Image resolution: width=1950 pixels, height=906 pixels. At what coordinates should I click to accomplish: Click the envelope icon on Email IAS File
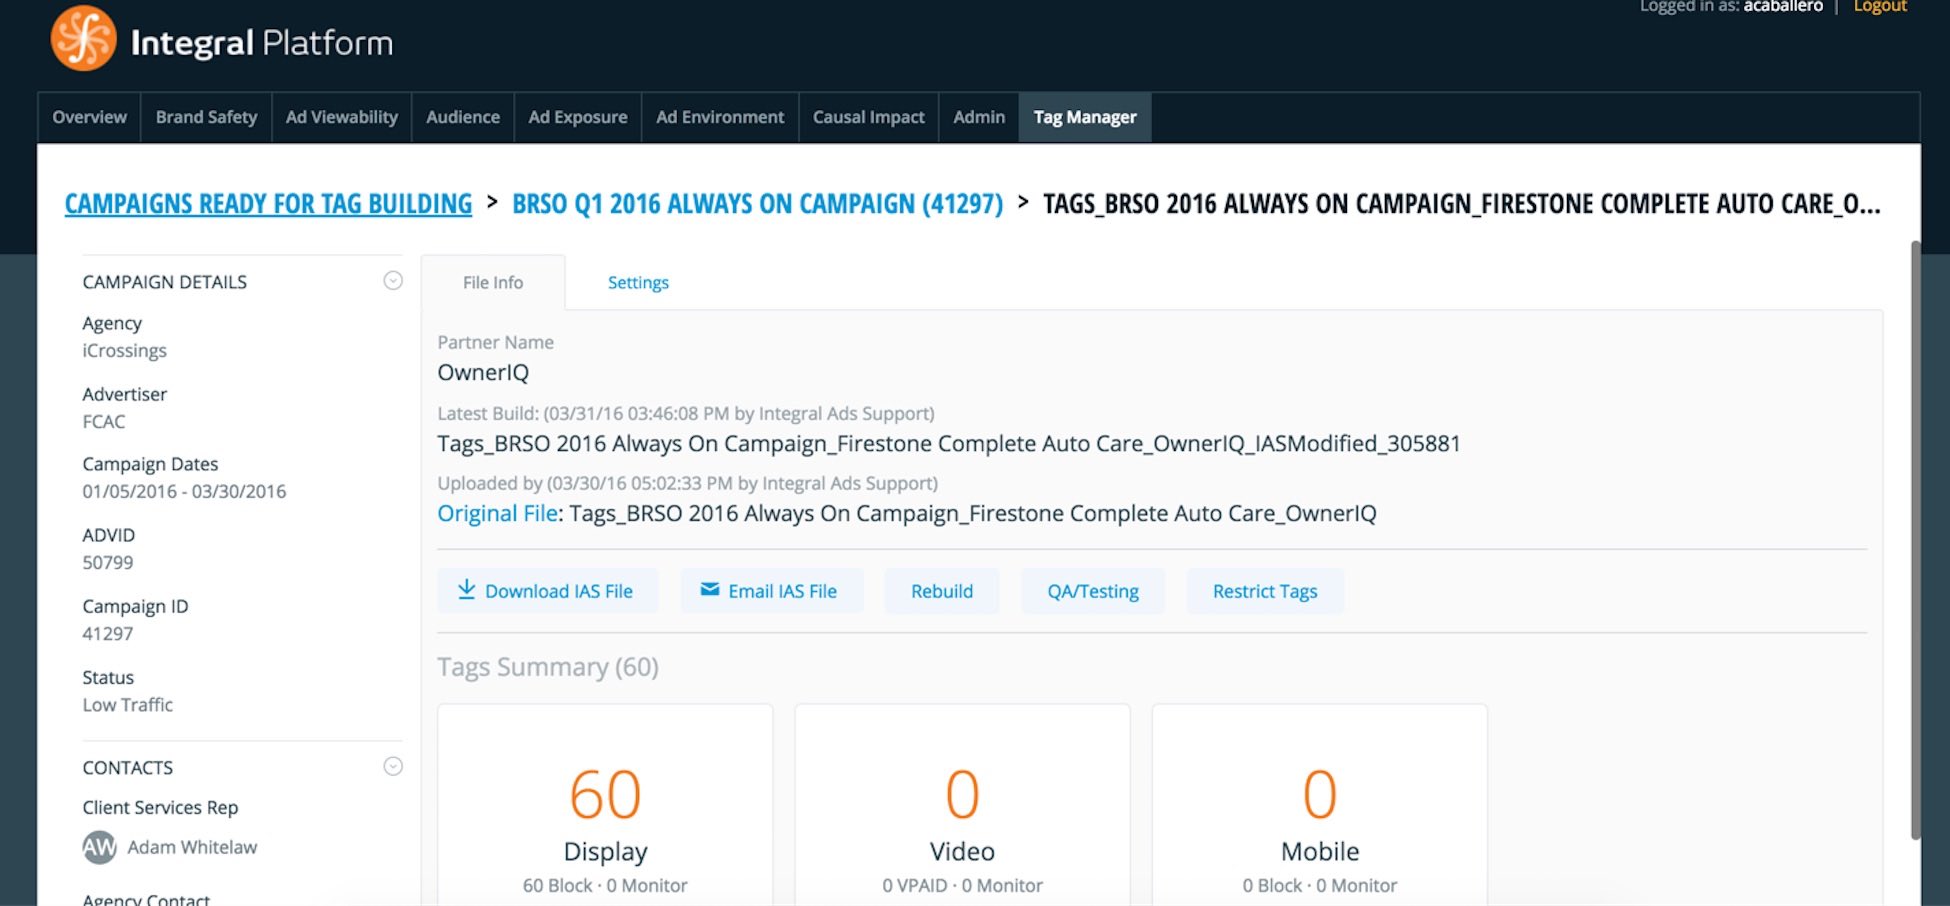[x=710, y=589]
